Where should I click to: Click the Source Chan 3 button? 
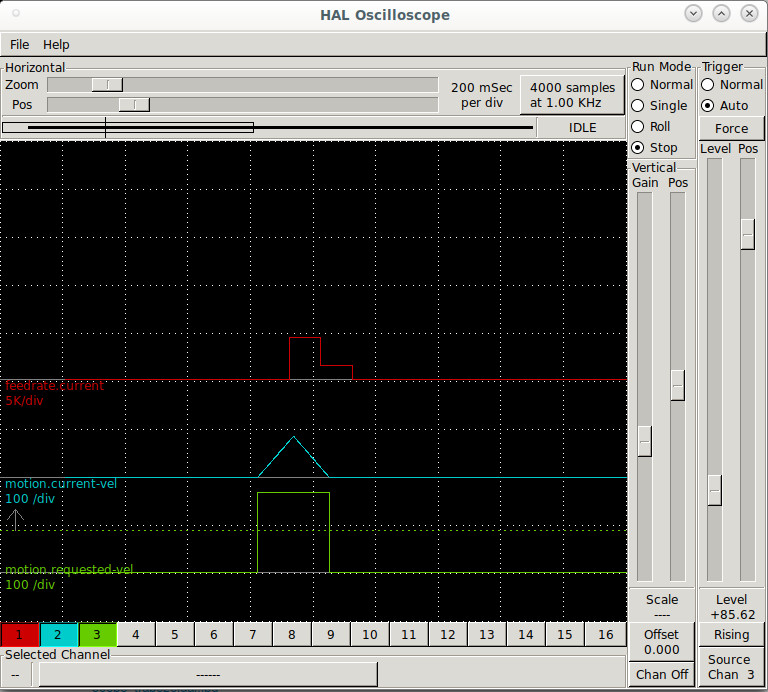[731, 667]
